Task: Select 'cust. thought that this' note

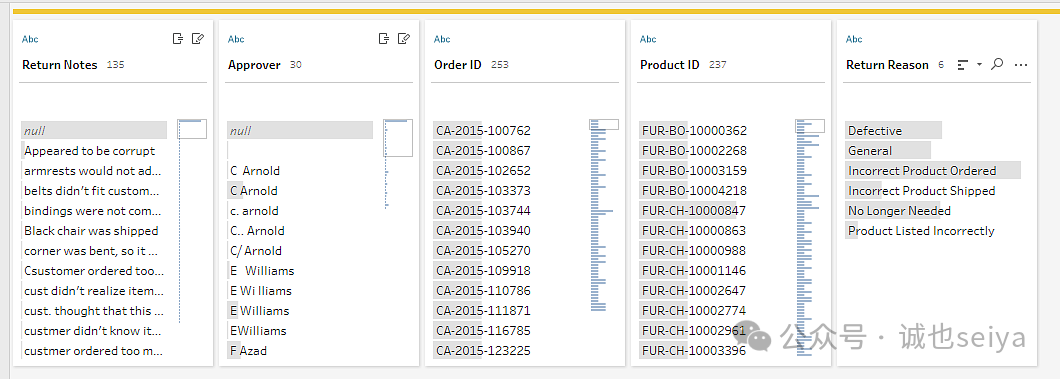Action: 94,311
